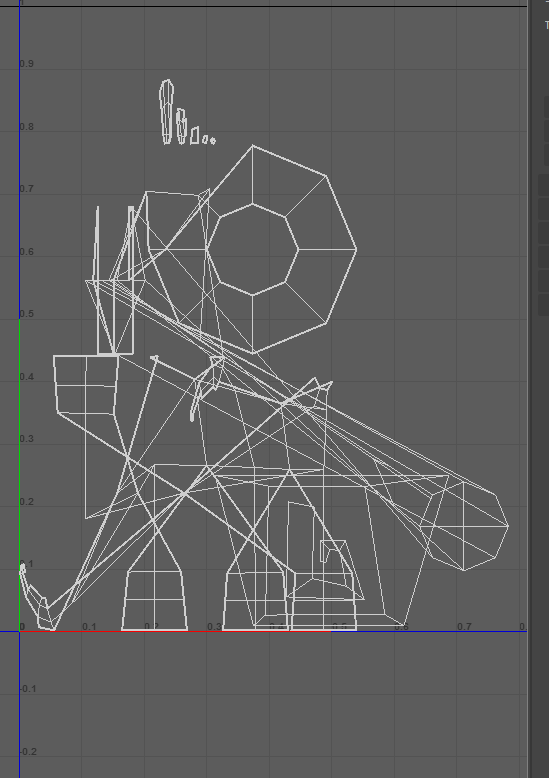This screenshot has height=778, width=549.
Task: Click the 0.5 label on the vertical axis
Action: point(27,314)
